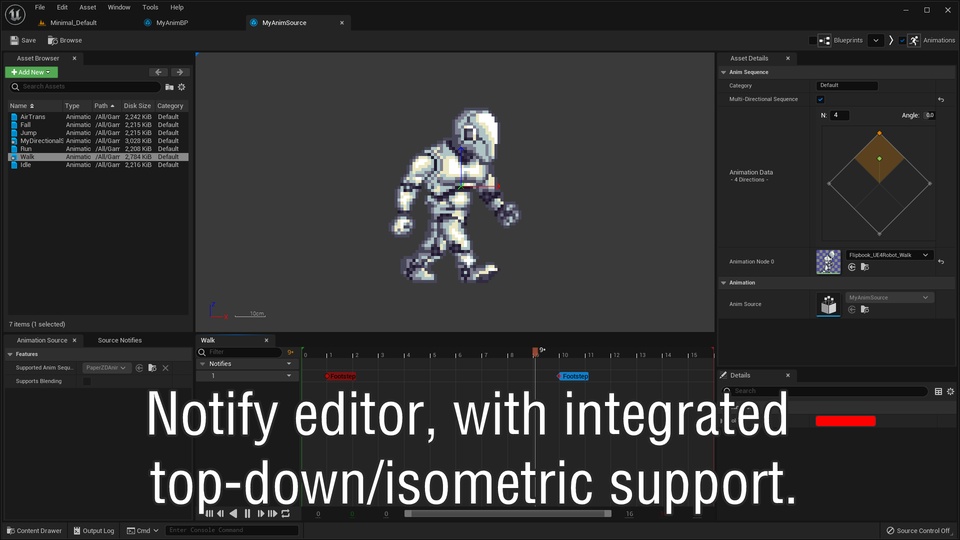
Task: Use selected asset for Supported Anim Sequence
Action: pyautogui.click(x=140, y=368)
